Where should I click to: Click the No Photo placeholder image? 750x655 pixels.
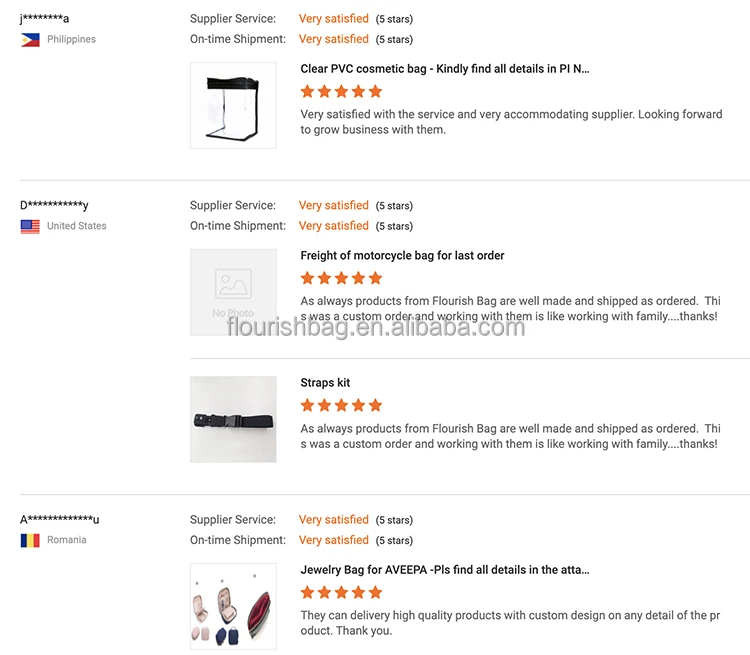coord(233,292)
